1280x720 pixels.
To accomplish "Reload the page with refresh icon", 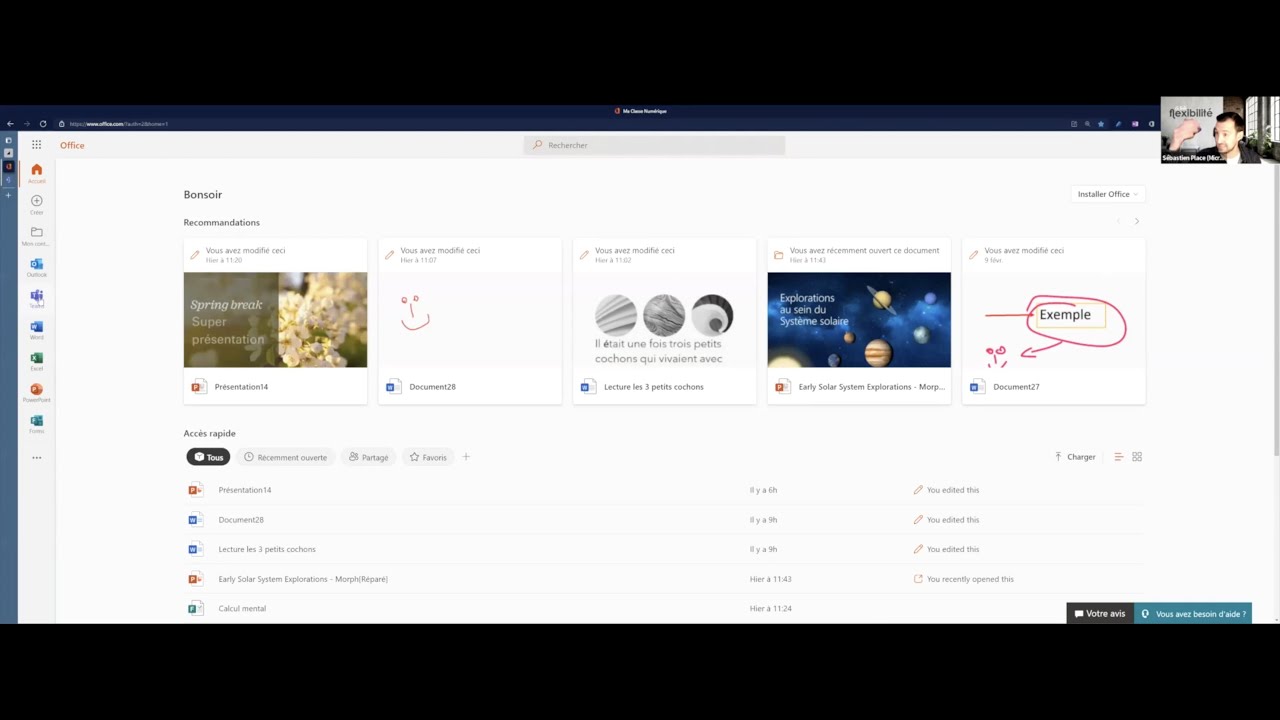I will pos(43,124).
